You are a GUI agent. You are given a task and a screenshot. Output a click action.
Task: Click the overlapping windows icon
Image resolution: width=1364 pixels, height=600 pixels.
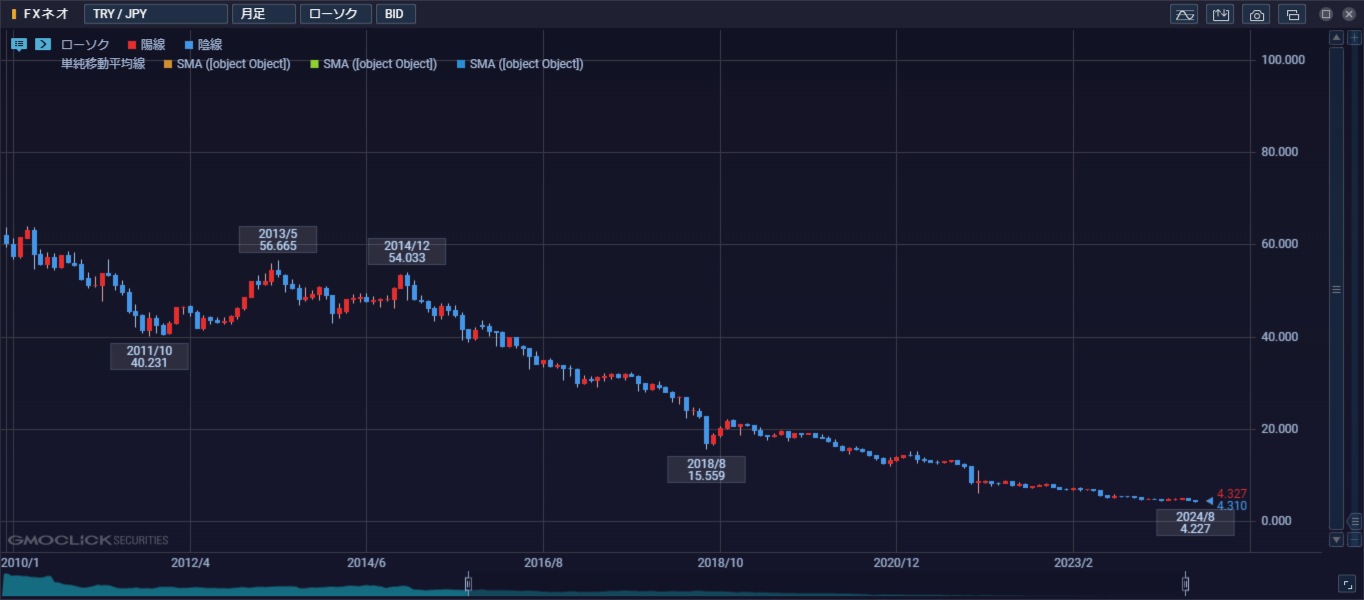click(1293, 14)
